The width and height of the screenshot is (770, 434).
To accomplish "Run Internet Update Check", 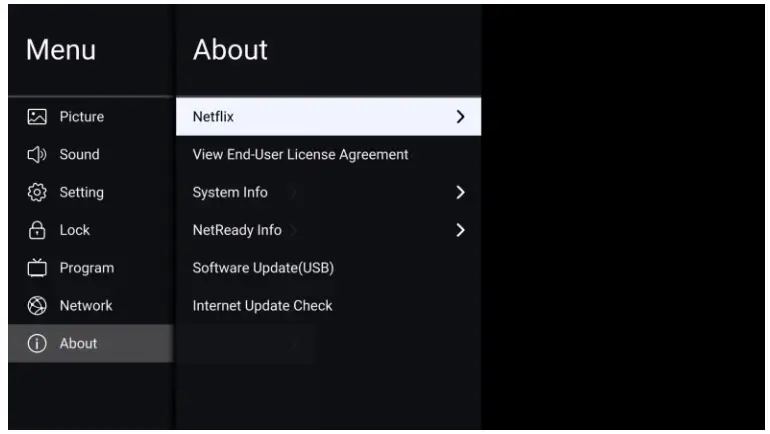I will 262,306.
